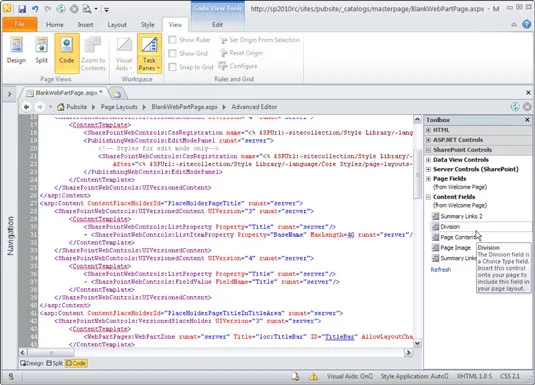This screenshot has width=535, height=385.
Task: Open the Insert ribbon tab
Action: (85, 25)
